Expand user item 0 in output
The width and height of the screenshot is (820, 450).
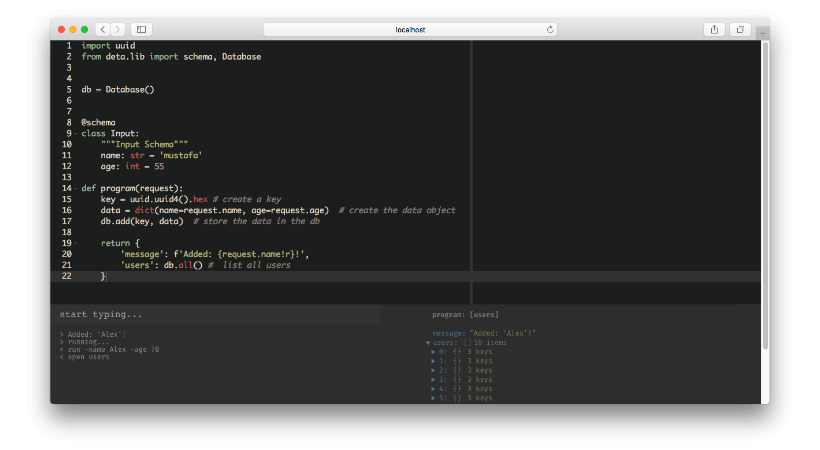[433, 352]
